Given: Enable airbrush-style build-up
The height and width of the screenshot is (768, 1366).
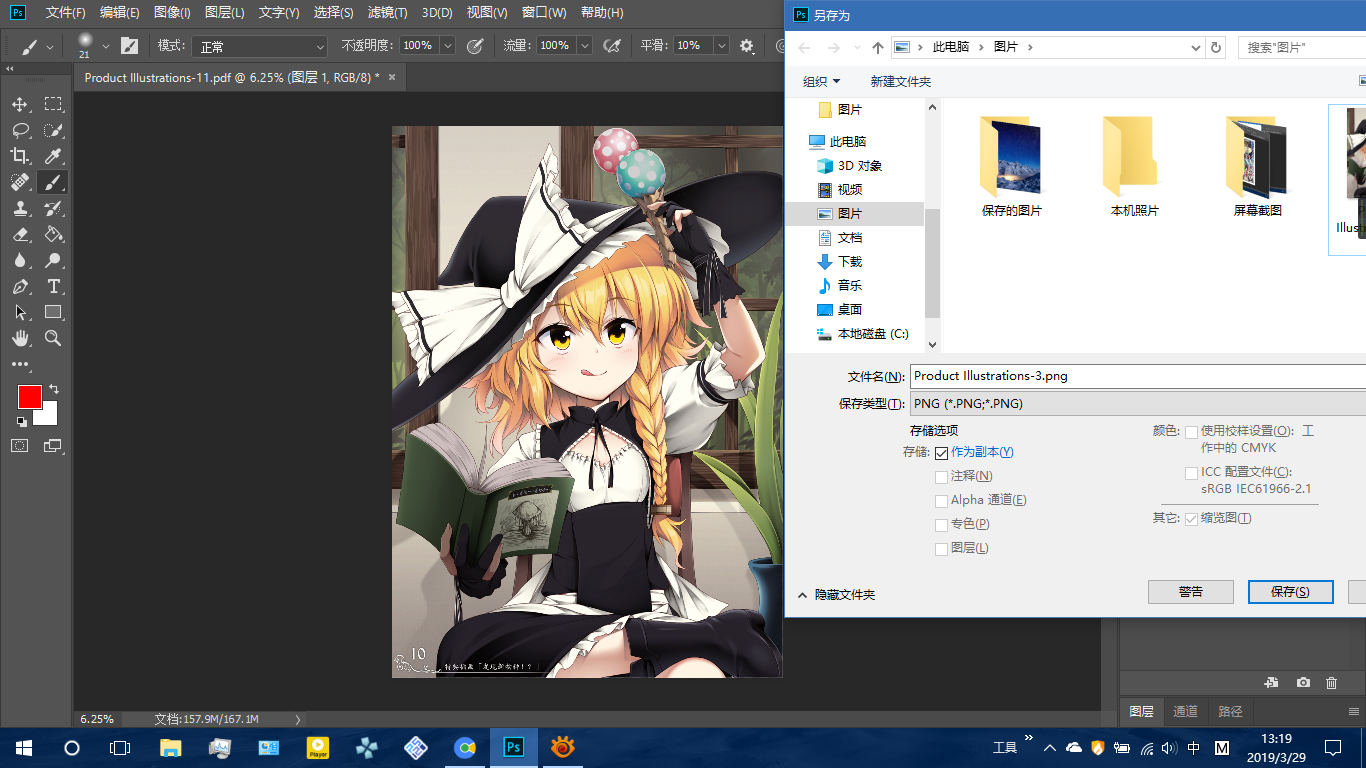Looking at the screenshot, I should coord(613,46).
